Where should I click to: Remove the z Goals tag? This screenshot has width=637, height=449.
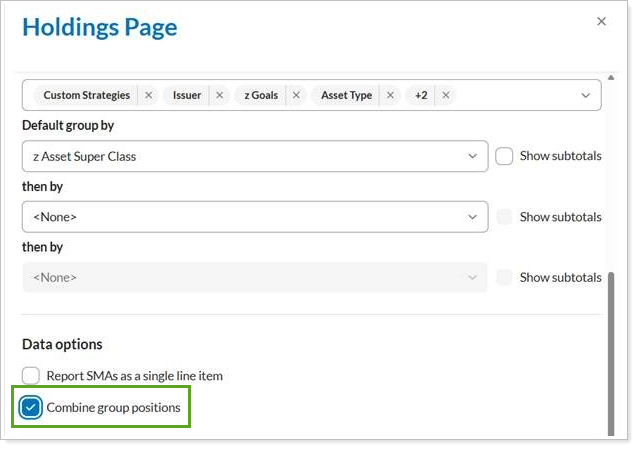tap(296, 96)
